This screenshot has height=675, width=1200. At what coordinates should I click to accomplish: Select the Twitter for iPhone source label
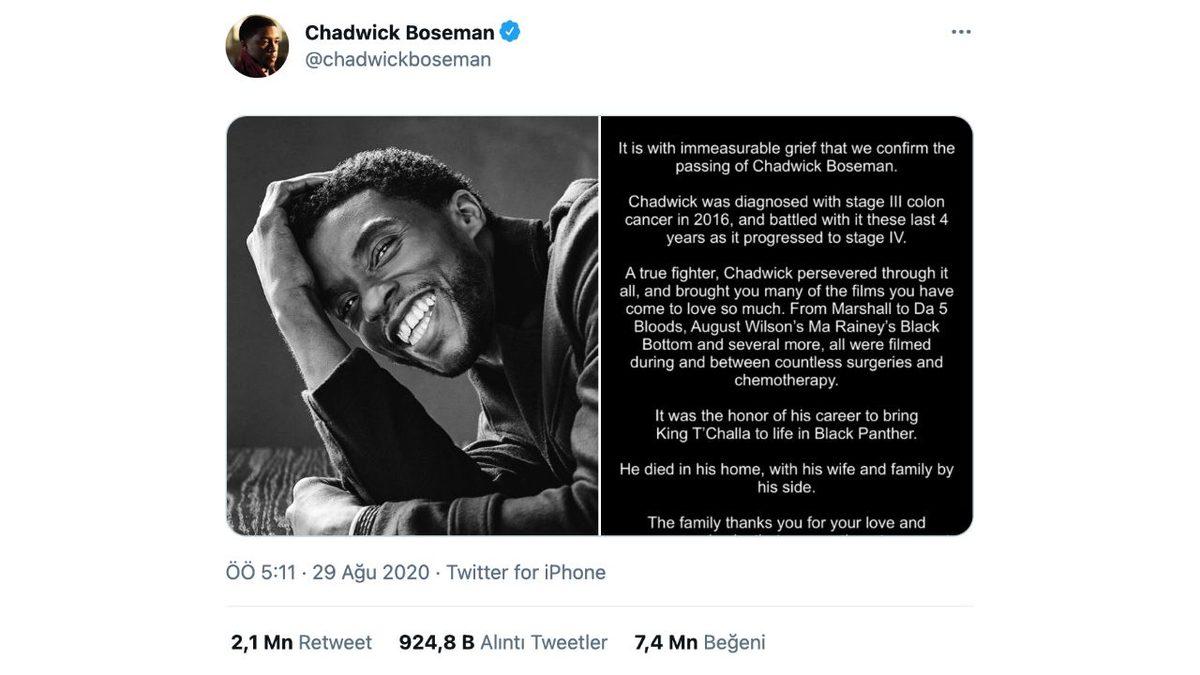(x=522, y=570)
